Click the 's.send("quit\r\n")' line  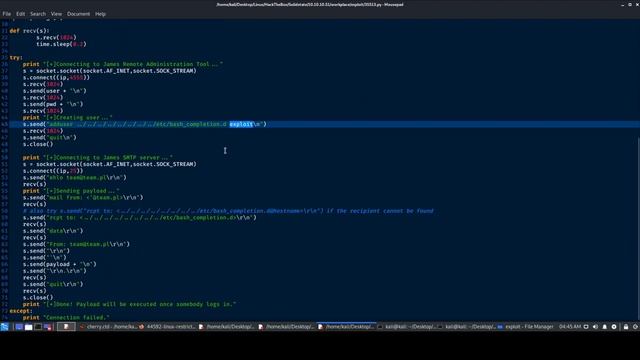click(53, 284)
